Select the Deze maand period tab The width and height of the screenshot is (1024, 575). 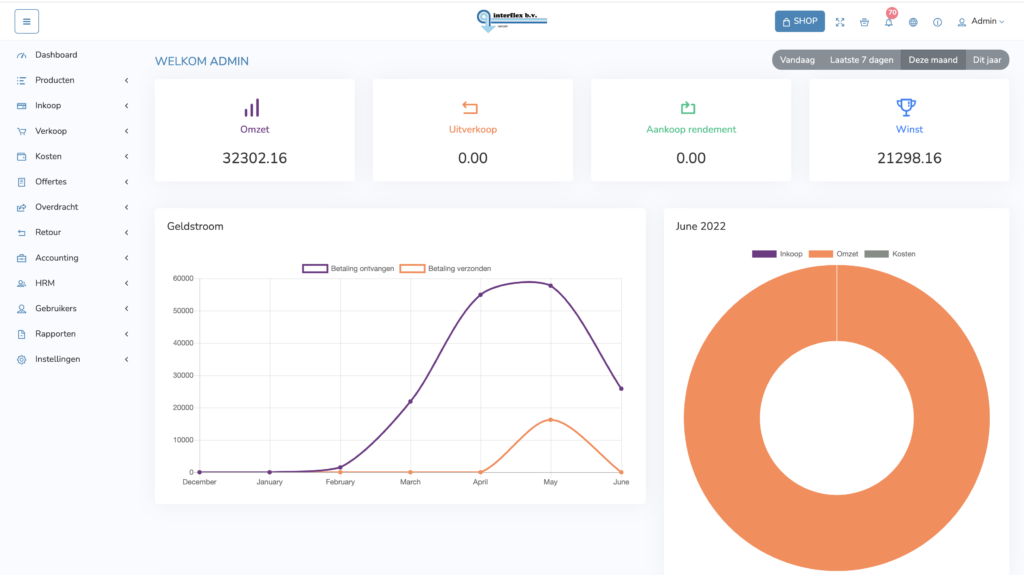click(x=933, y=60)
